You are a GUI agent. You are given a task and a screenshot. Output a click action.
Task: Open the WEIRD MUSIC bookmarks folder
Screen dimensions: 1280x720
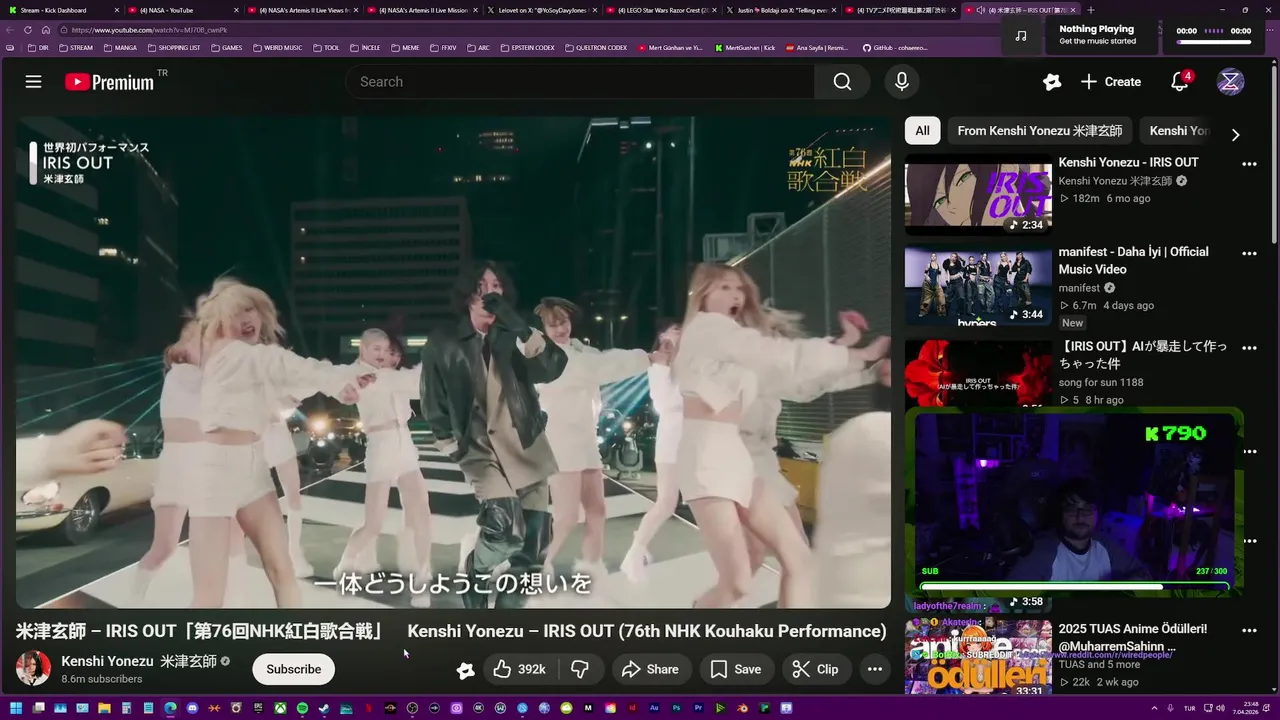pos(277,47)
